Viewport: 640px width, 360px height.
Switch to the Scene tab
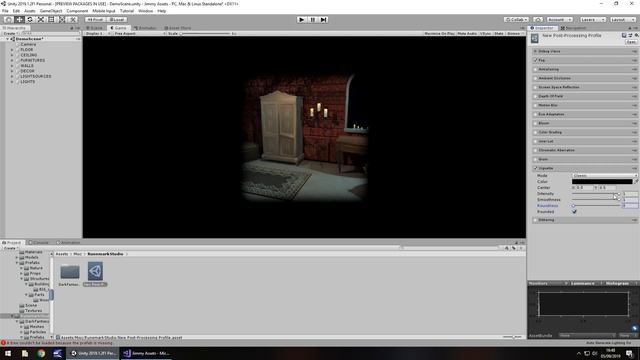[x=95, y=28]
